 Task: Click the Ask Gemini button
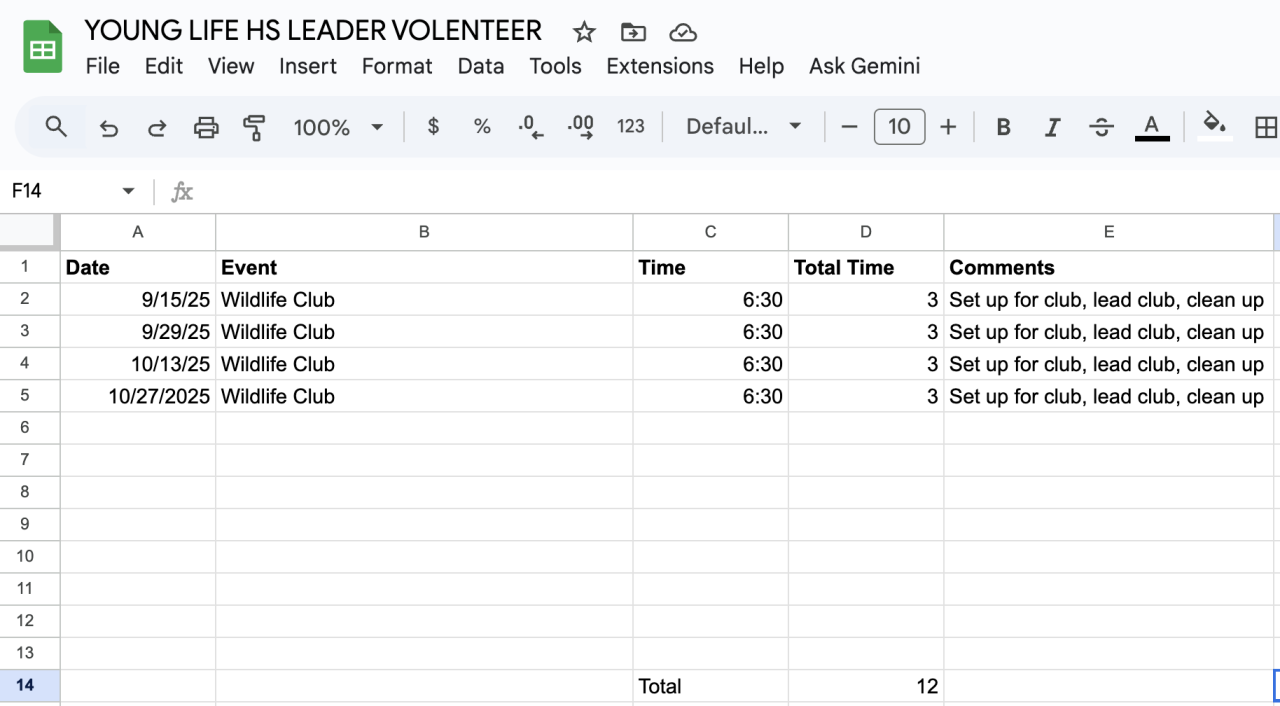[x=864, y=66]
